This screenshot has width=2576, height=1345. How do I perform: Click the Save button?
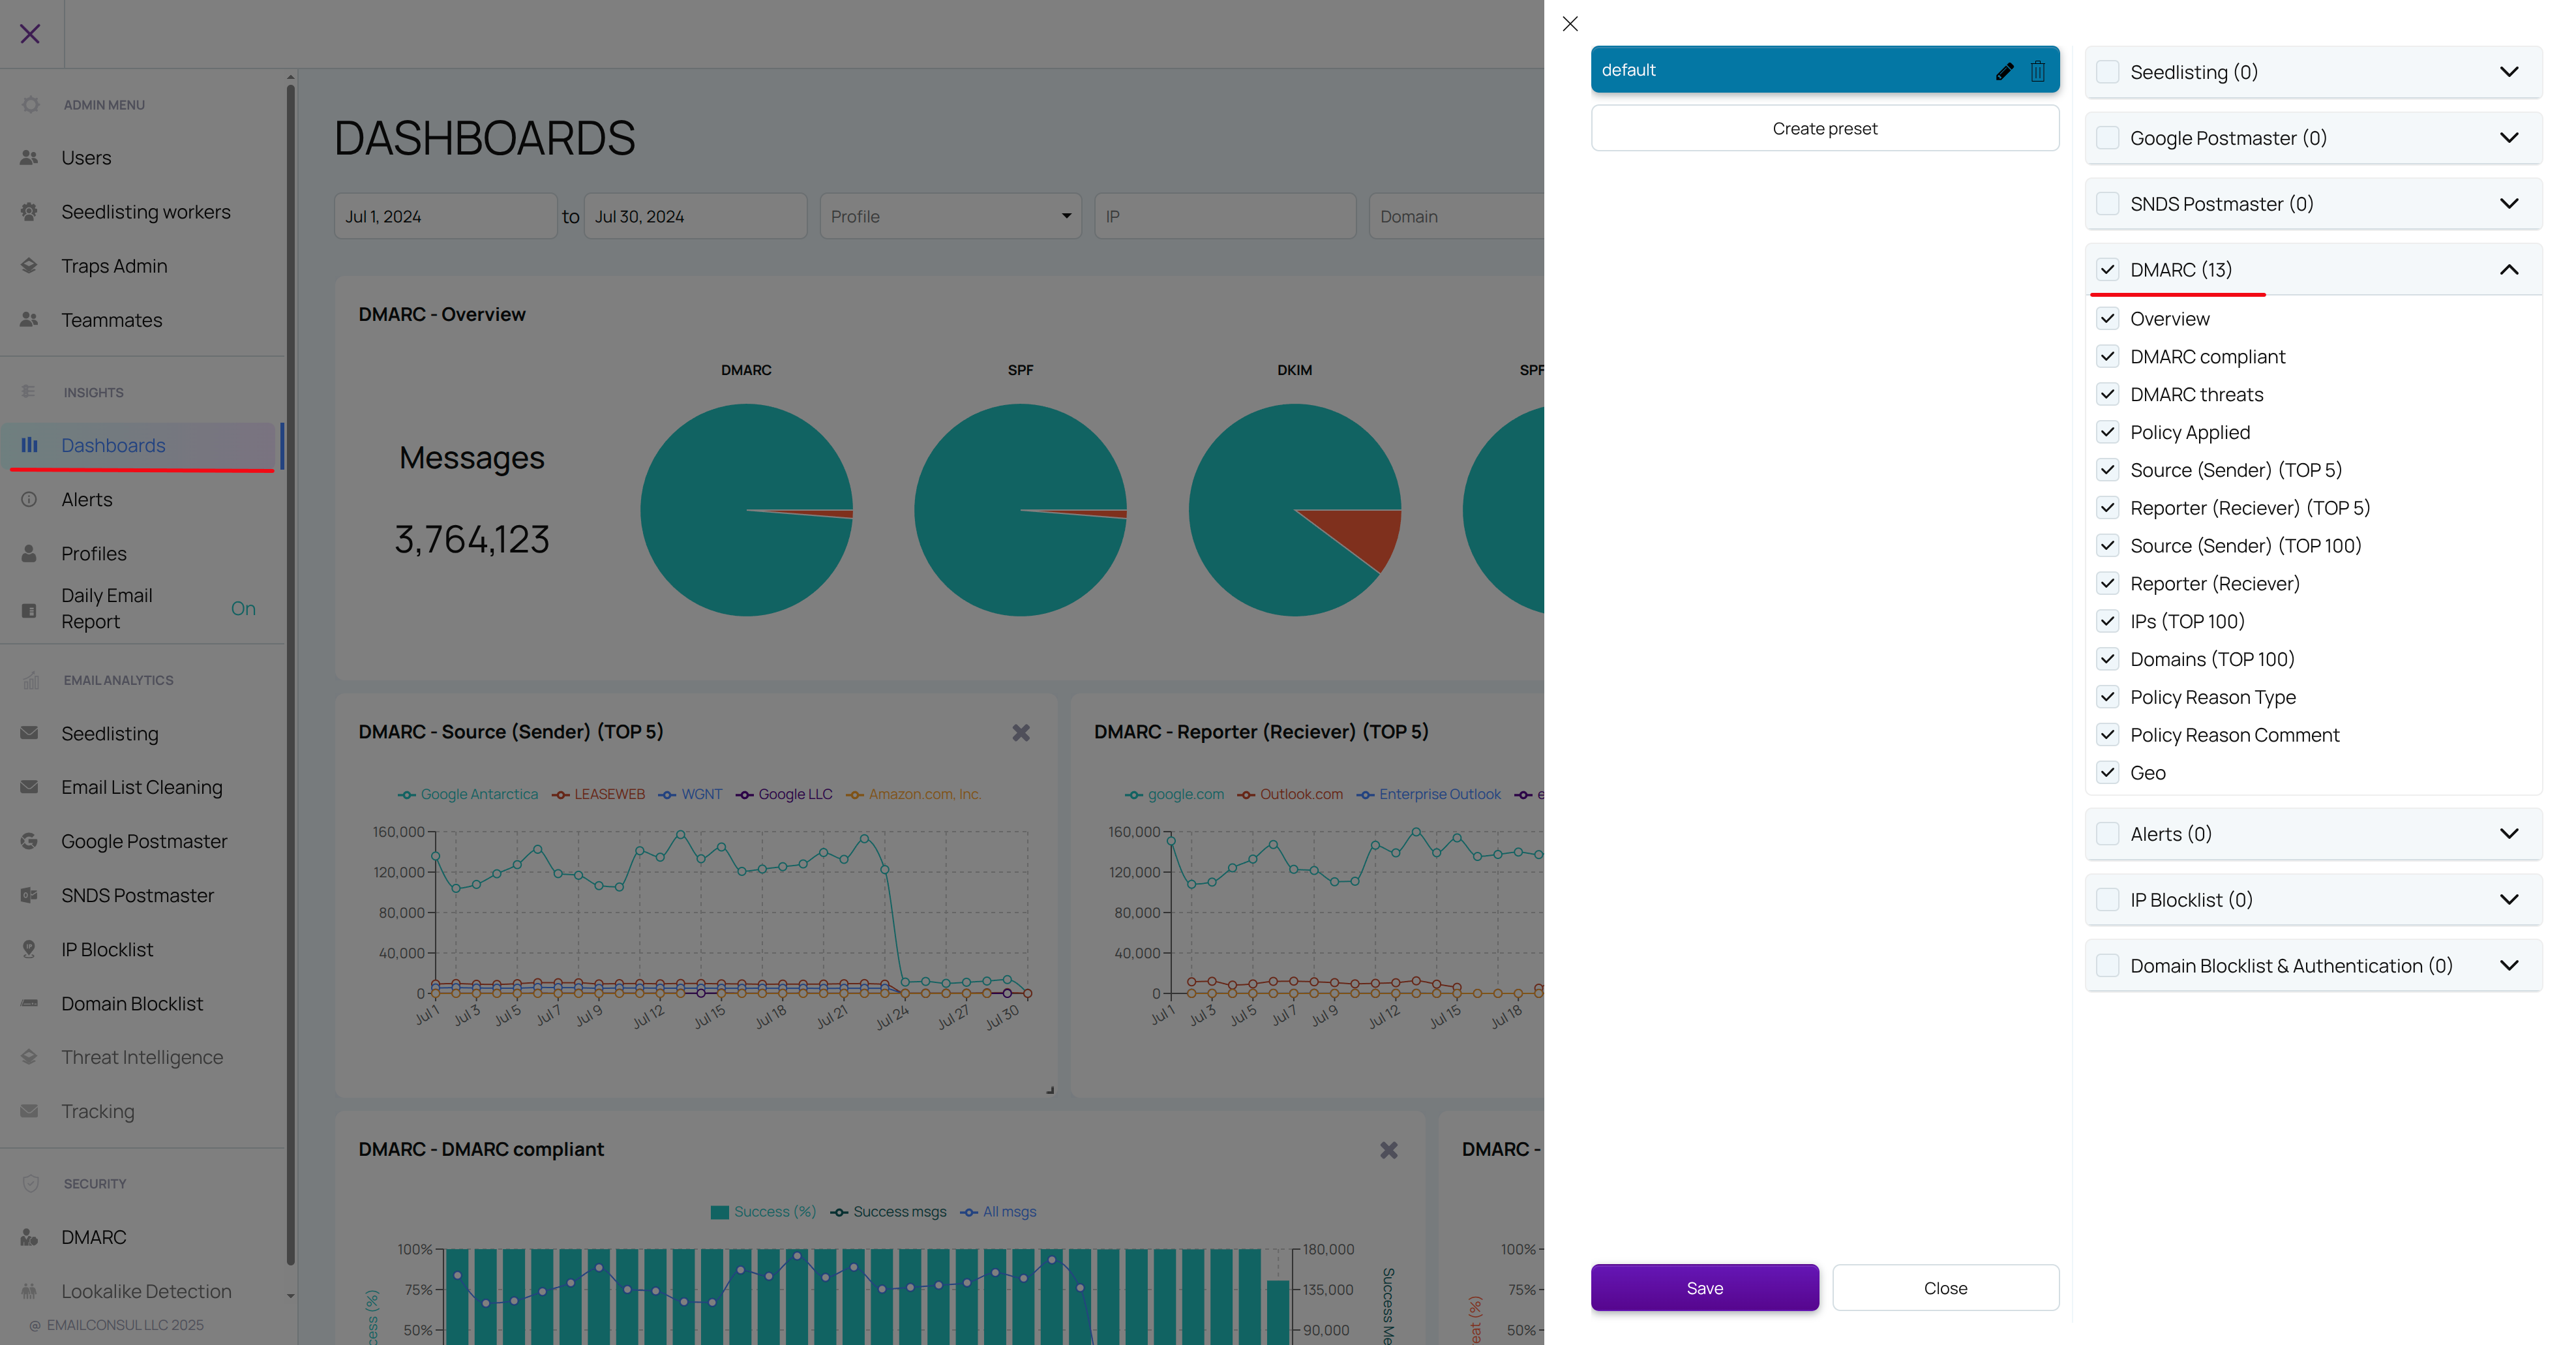(x=1704, y=1288)
